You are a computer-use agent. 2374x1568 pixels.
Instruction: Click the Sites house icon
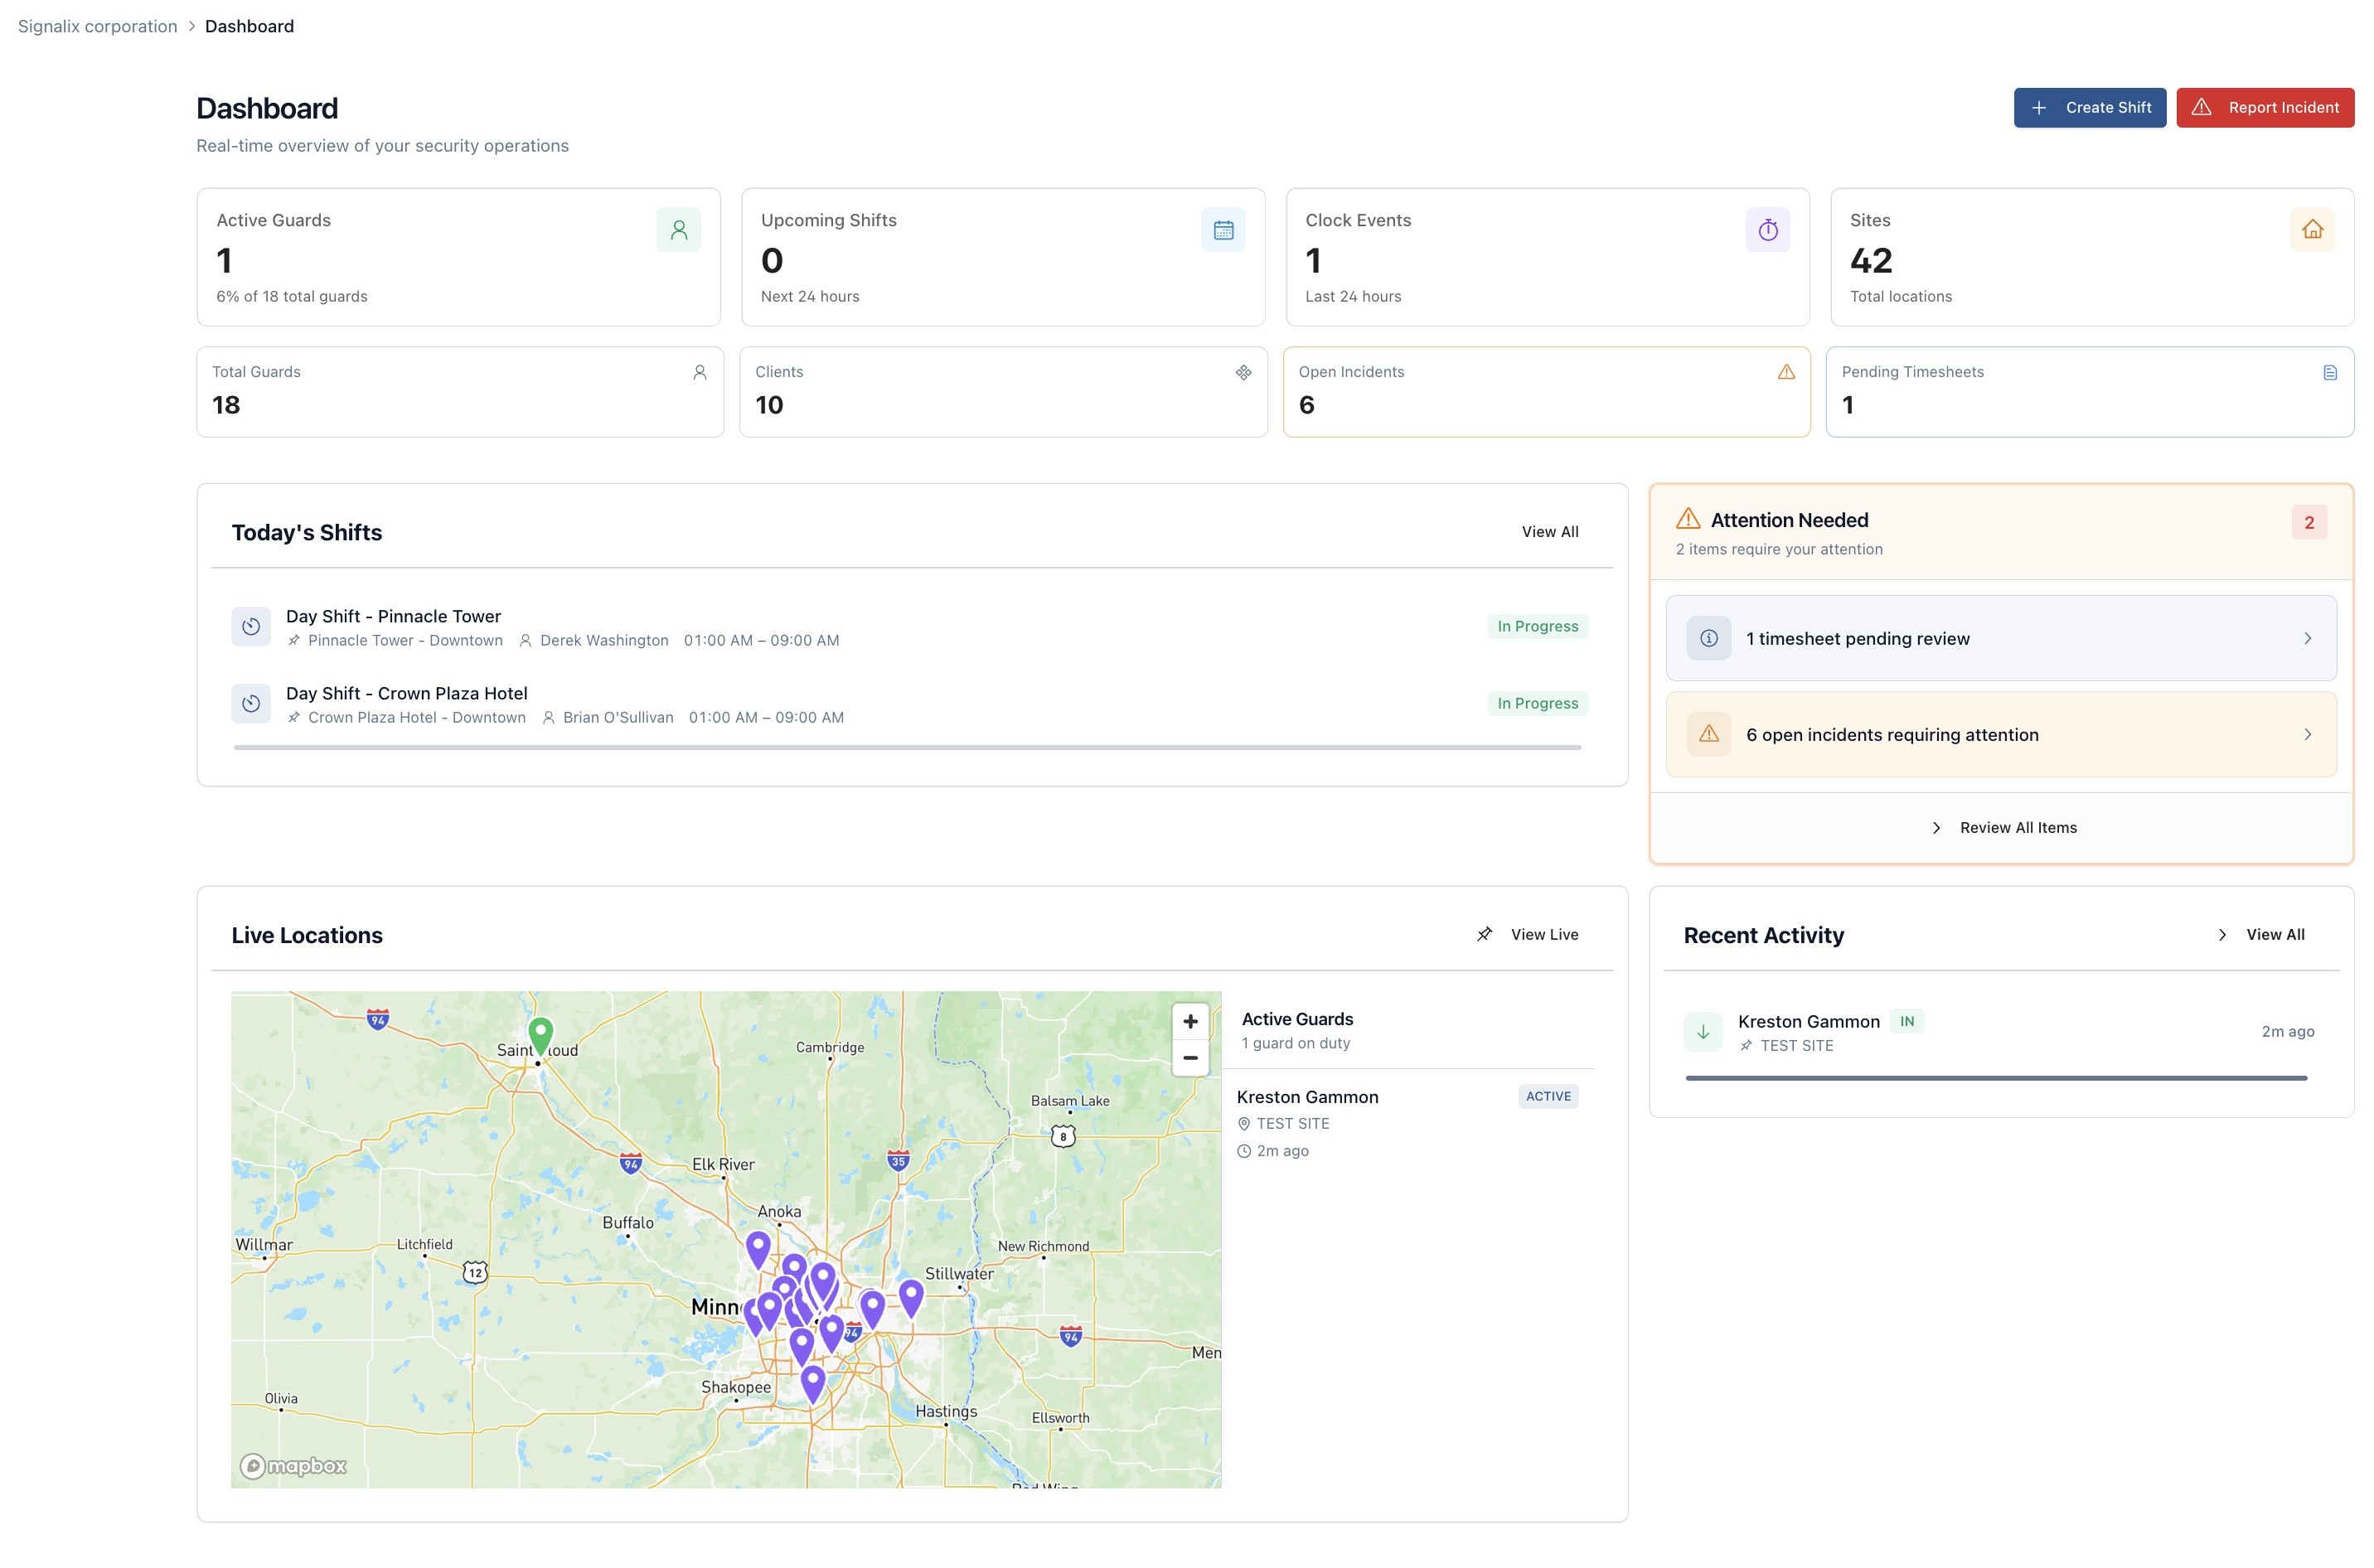click(x=2311, y=230)
